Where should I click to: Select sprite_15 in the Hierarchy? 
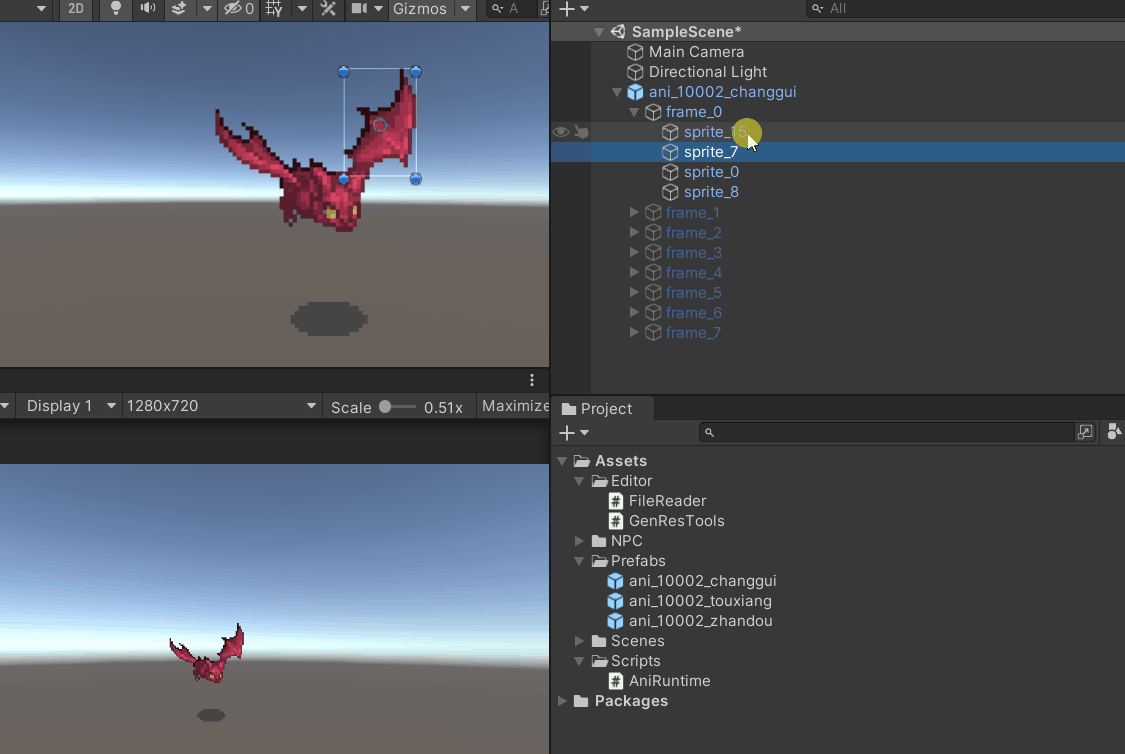tap(715, 132)
